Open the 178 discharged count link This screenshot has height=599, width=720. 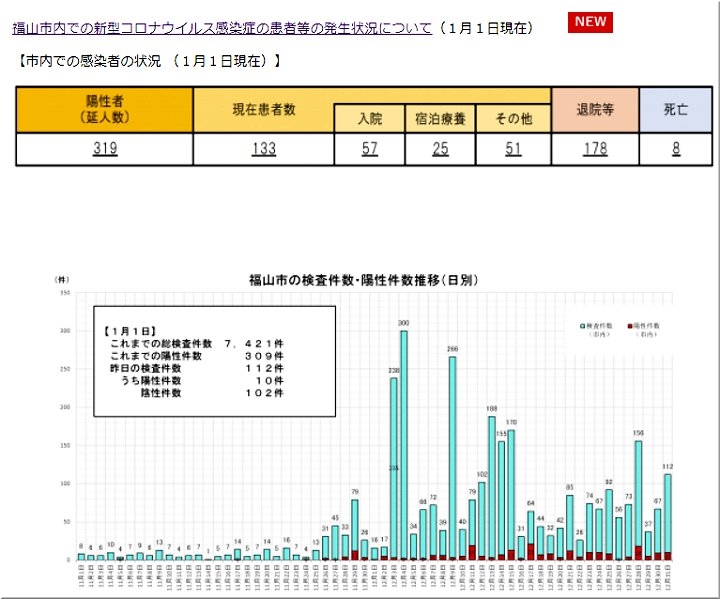(x=594, y=149)
